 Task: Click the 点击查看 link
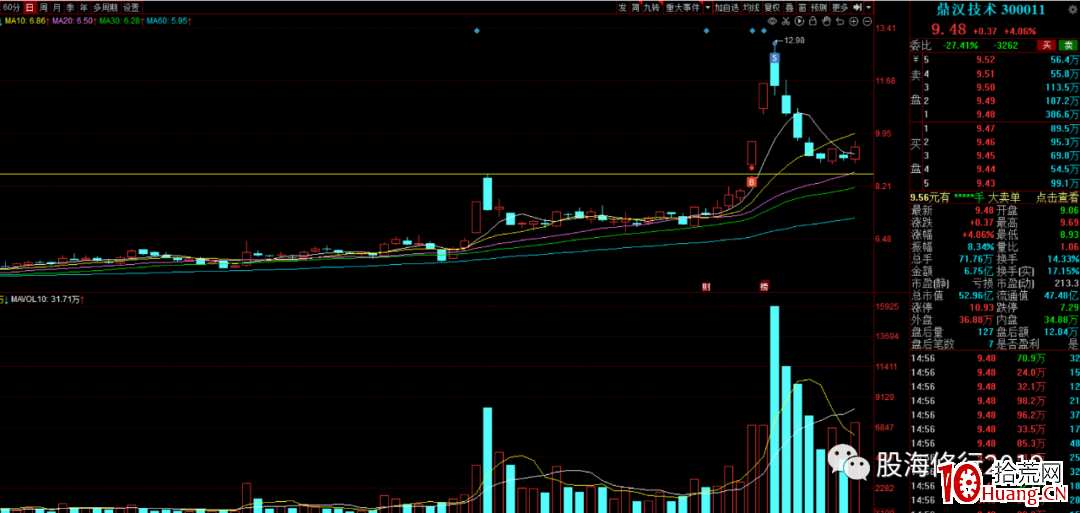(x=1057, y=197)
